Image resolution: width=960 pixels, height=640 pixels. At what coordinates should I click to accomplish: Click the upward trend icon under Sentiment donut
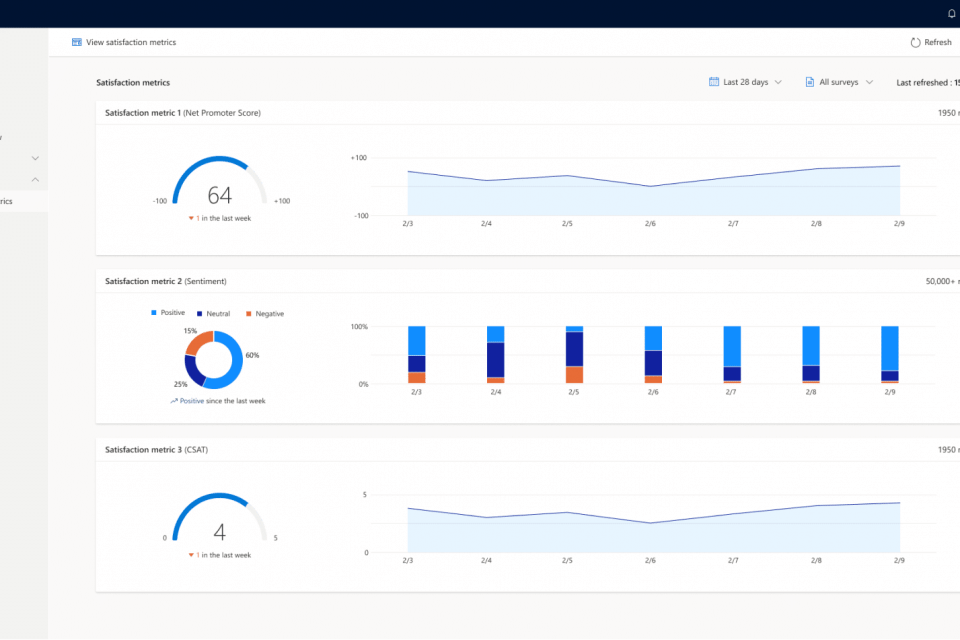pos(174,401)
